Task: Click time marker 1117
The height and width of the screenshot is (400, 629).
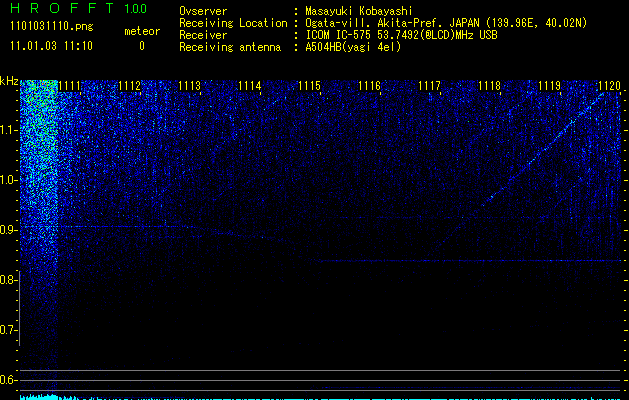Action: click(x=429, y=86)
